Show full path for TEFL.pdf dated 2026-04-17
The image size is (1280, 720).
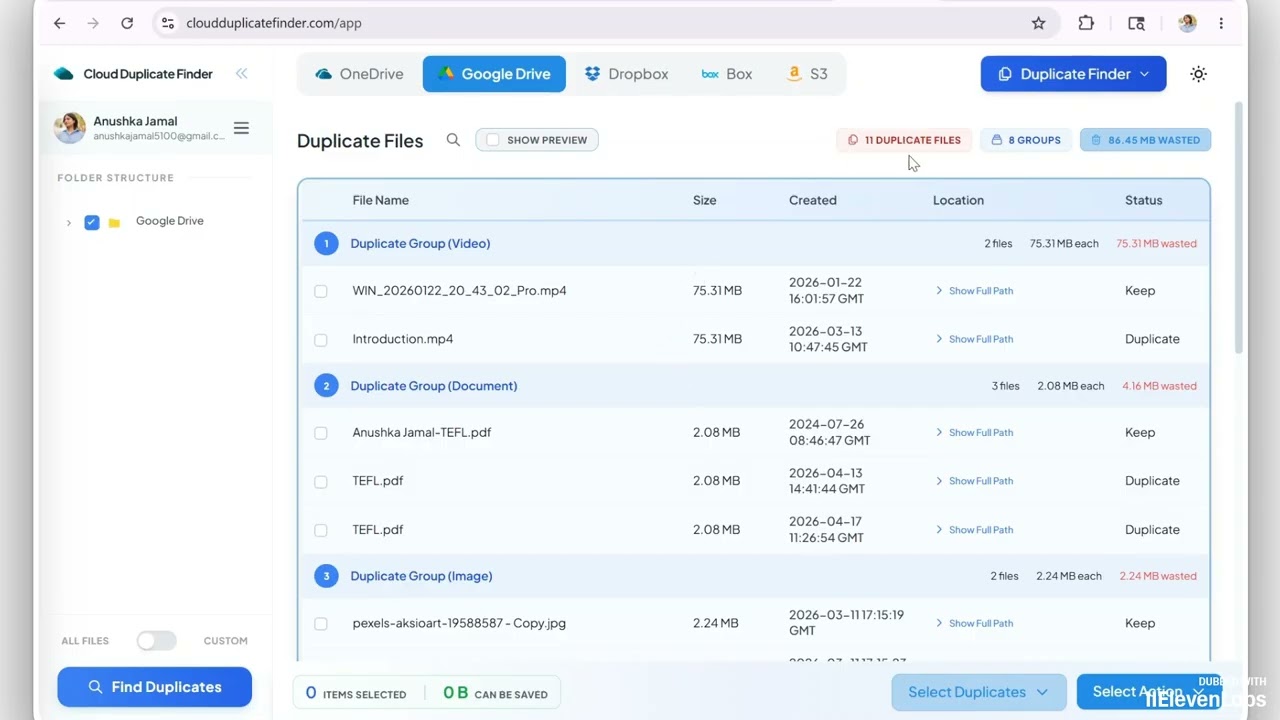coord(974,530)
